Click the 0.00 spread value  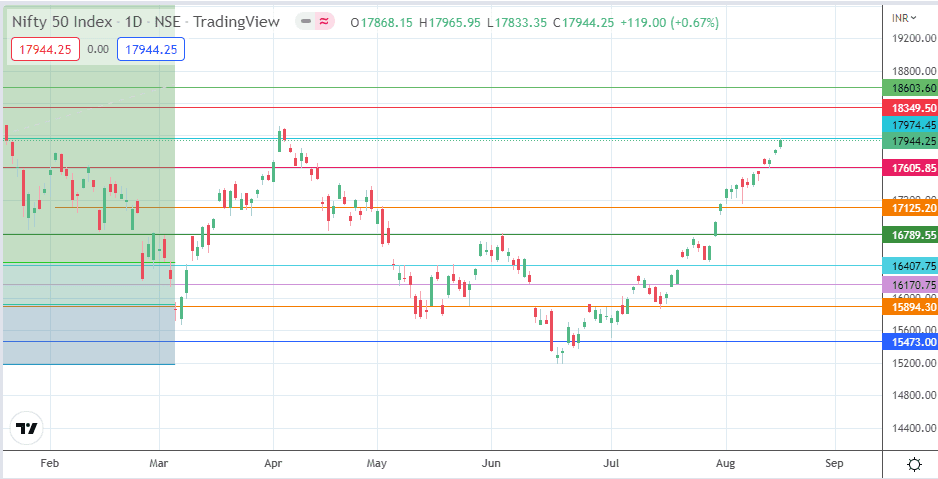[x=98, y=50]
